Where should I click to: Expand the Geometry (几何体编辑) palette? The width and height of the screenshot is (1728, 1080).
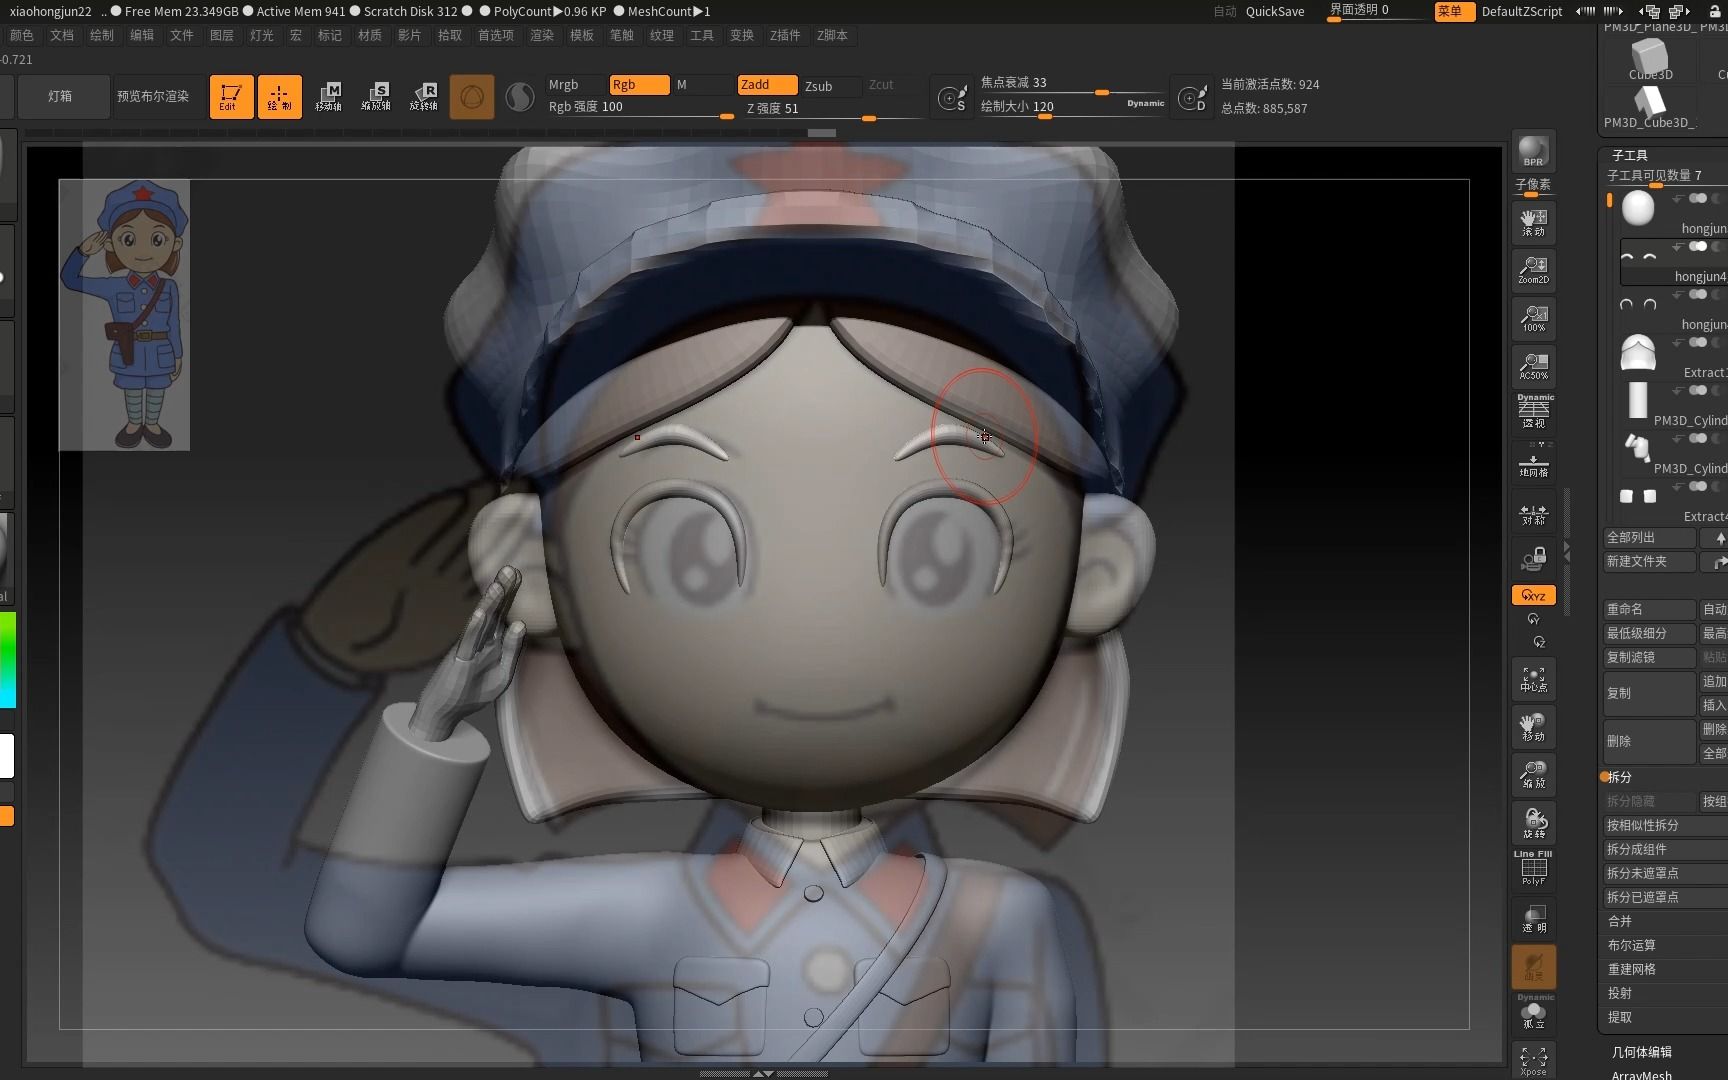tap(1641, 1052)
